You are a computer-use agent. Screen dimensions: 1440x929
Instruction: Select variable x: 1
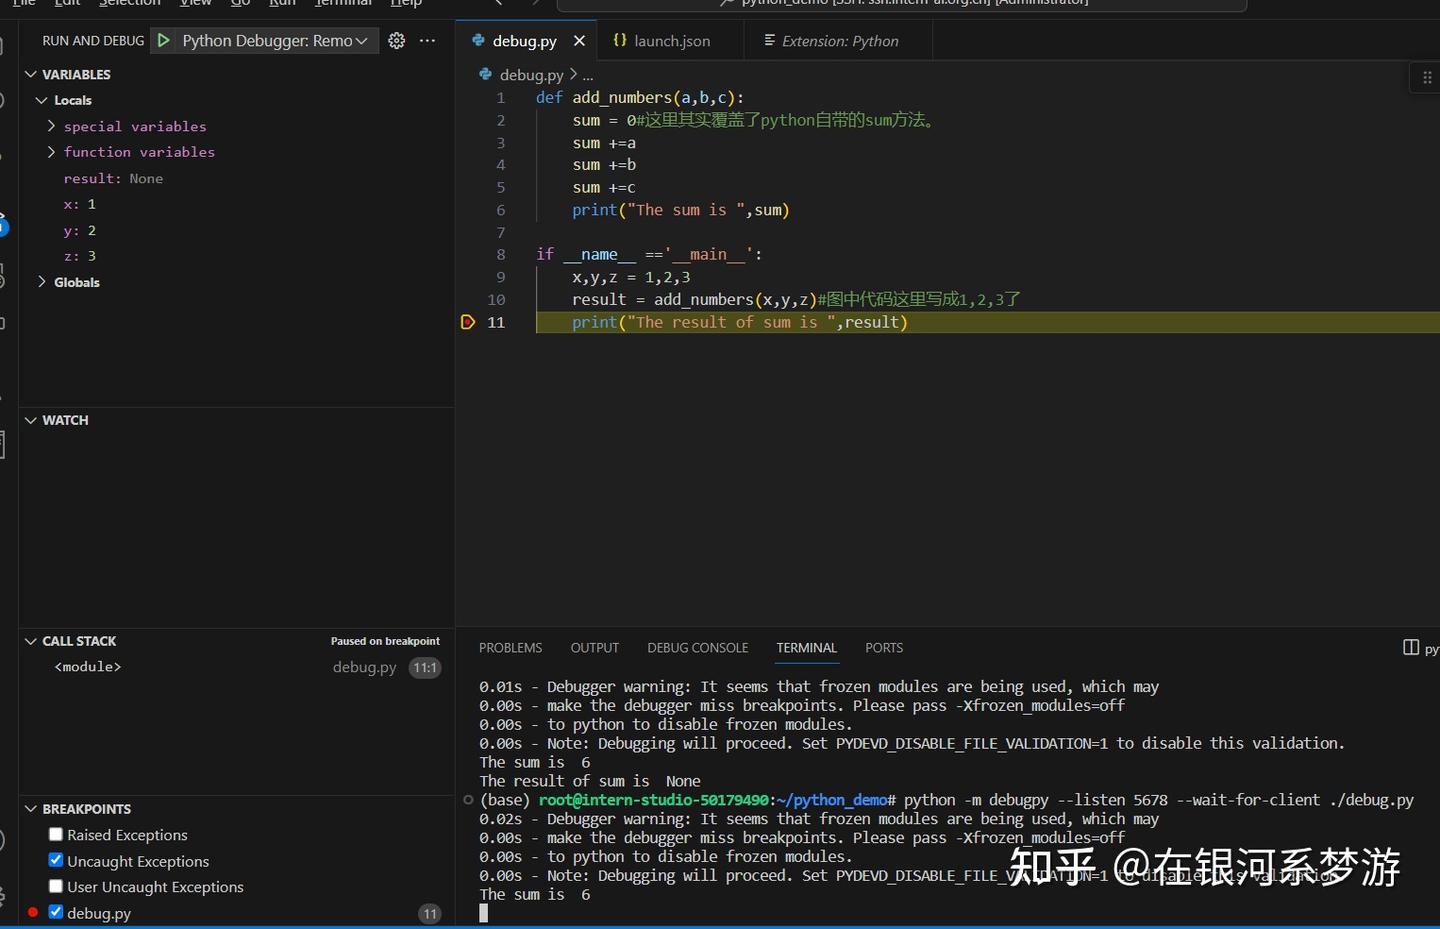tap(80, 204)
